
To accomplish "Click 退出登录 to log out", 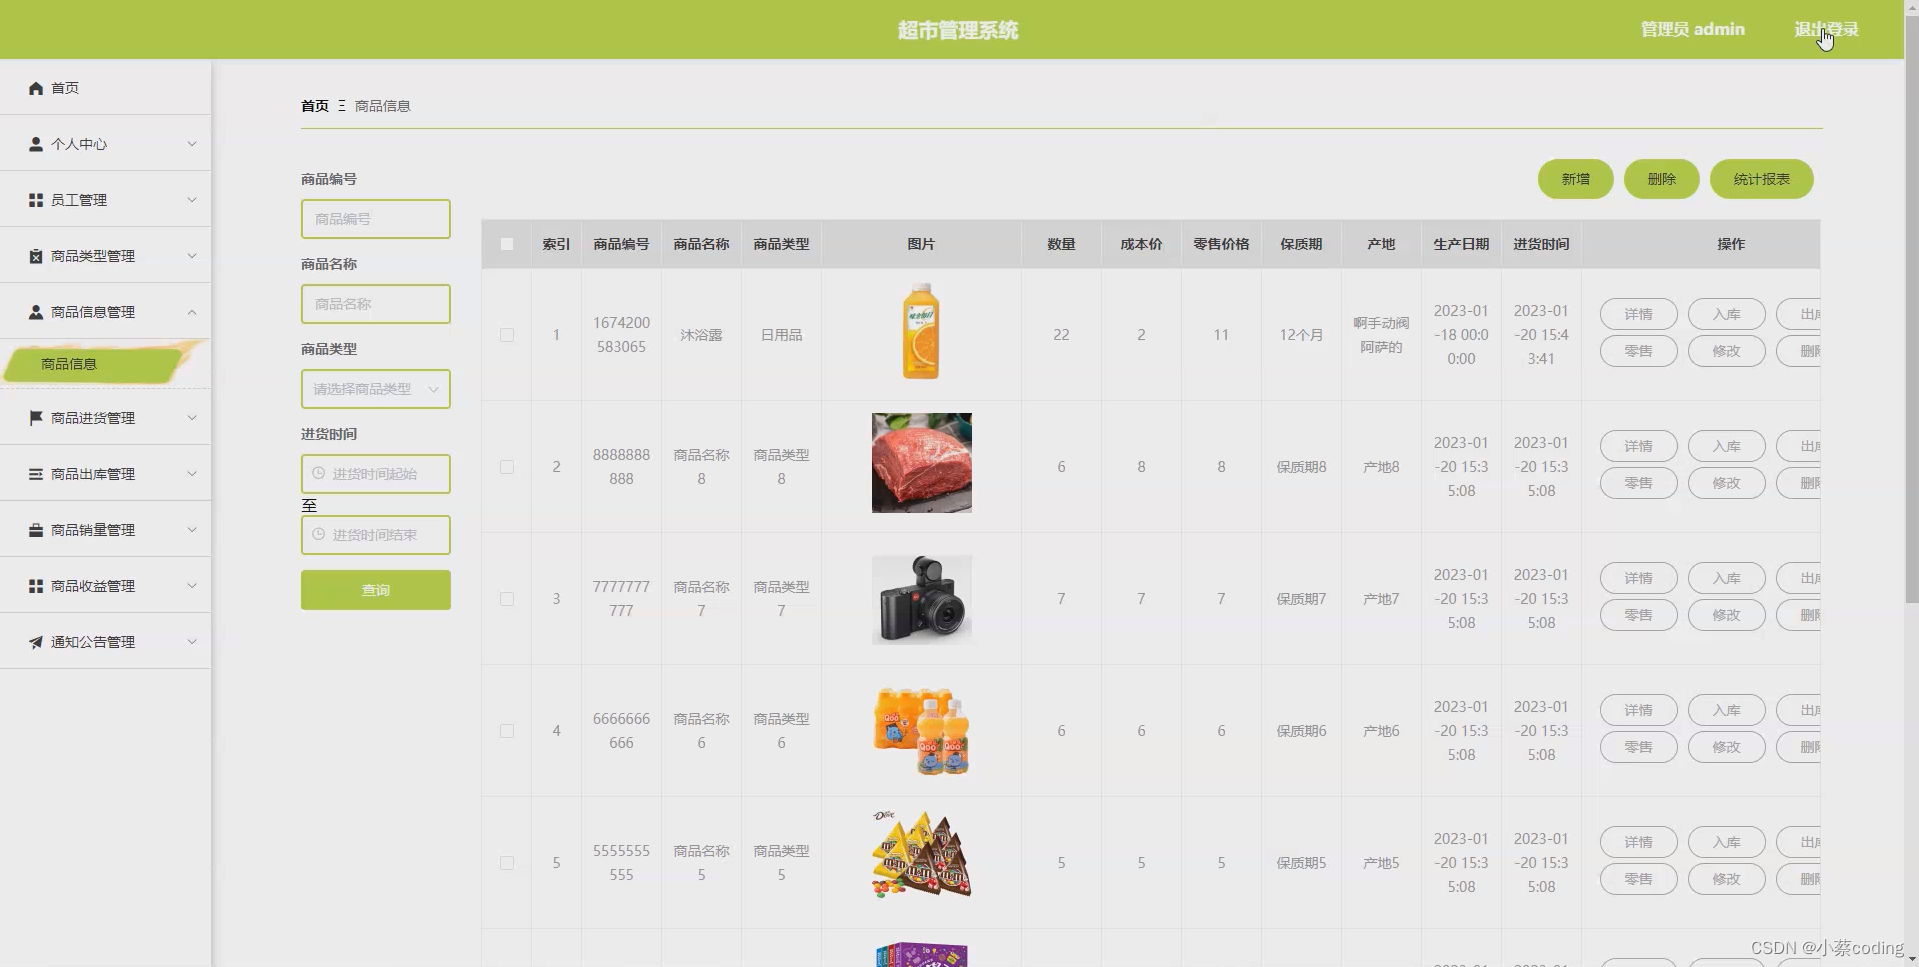I will [1826, 29].
